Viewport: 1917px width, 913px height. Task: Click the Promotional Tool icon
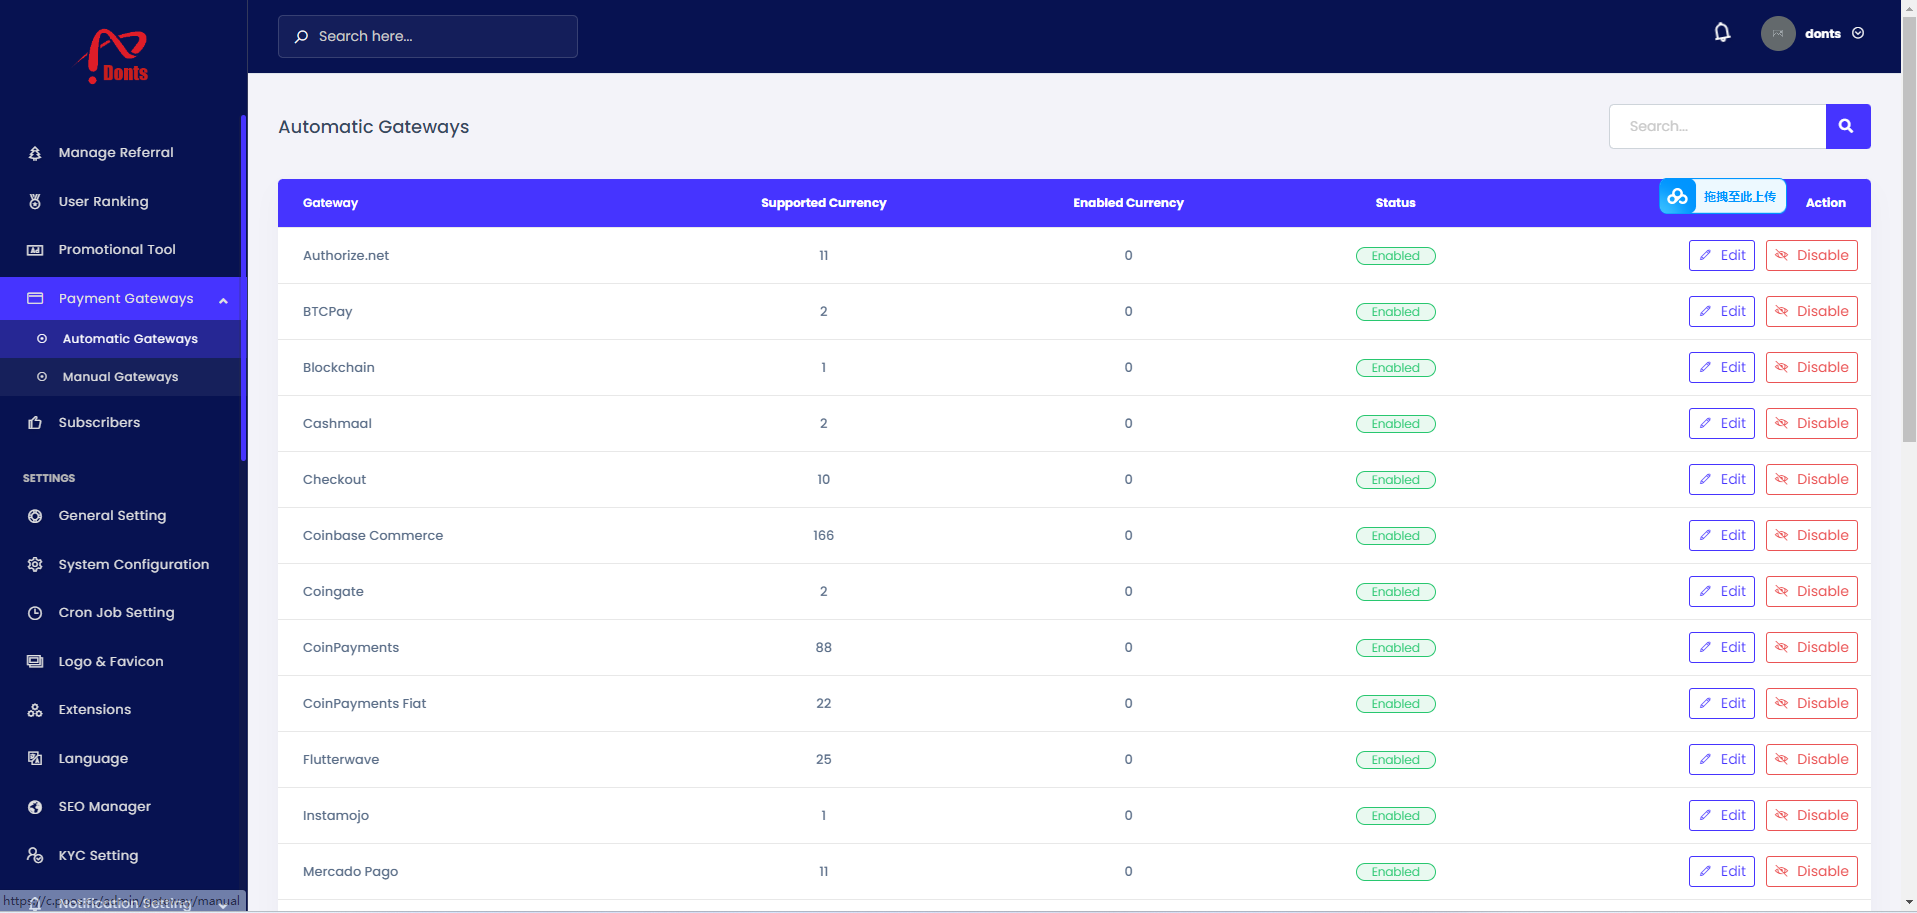click(x=35, y=250)
